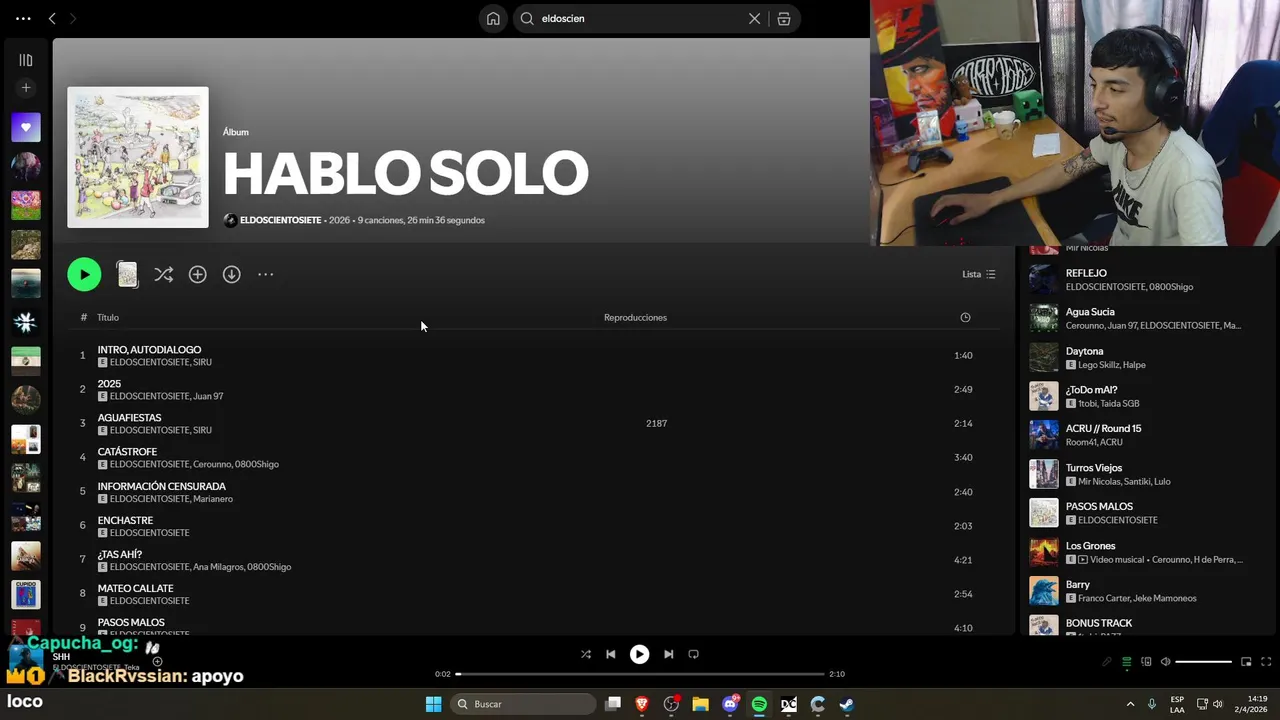Screen dimensions: 1280x720
Task: Skip to the next track
Action: tap(668, 654)
